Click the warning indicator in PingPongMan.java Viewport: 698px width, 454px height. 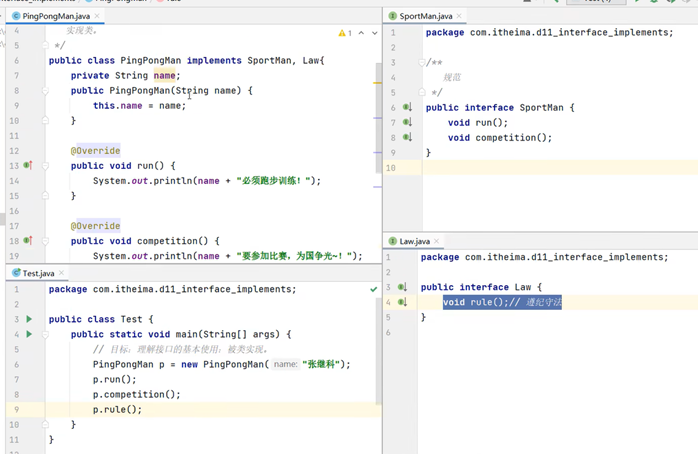(x=345, y=33)
